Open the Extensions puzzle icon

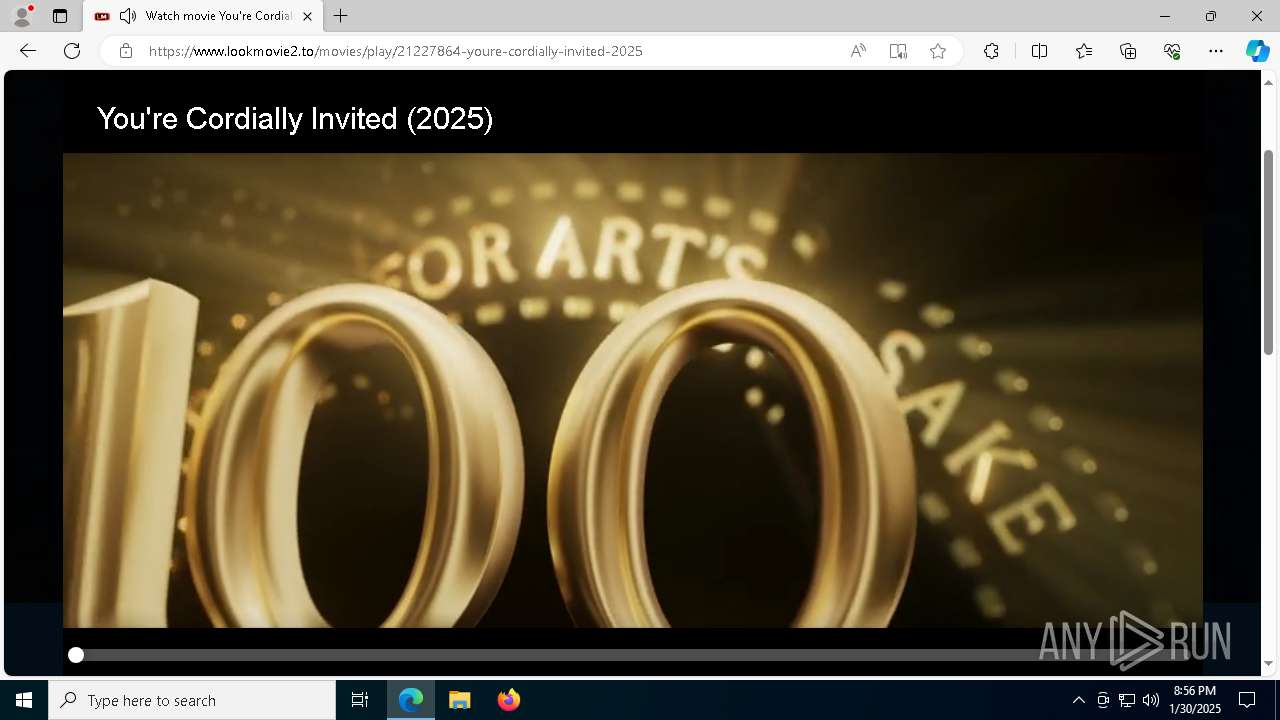(x=991, y=51)
